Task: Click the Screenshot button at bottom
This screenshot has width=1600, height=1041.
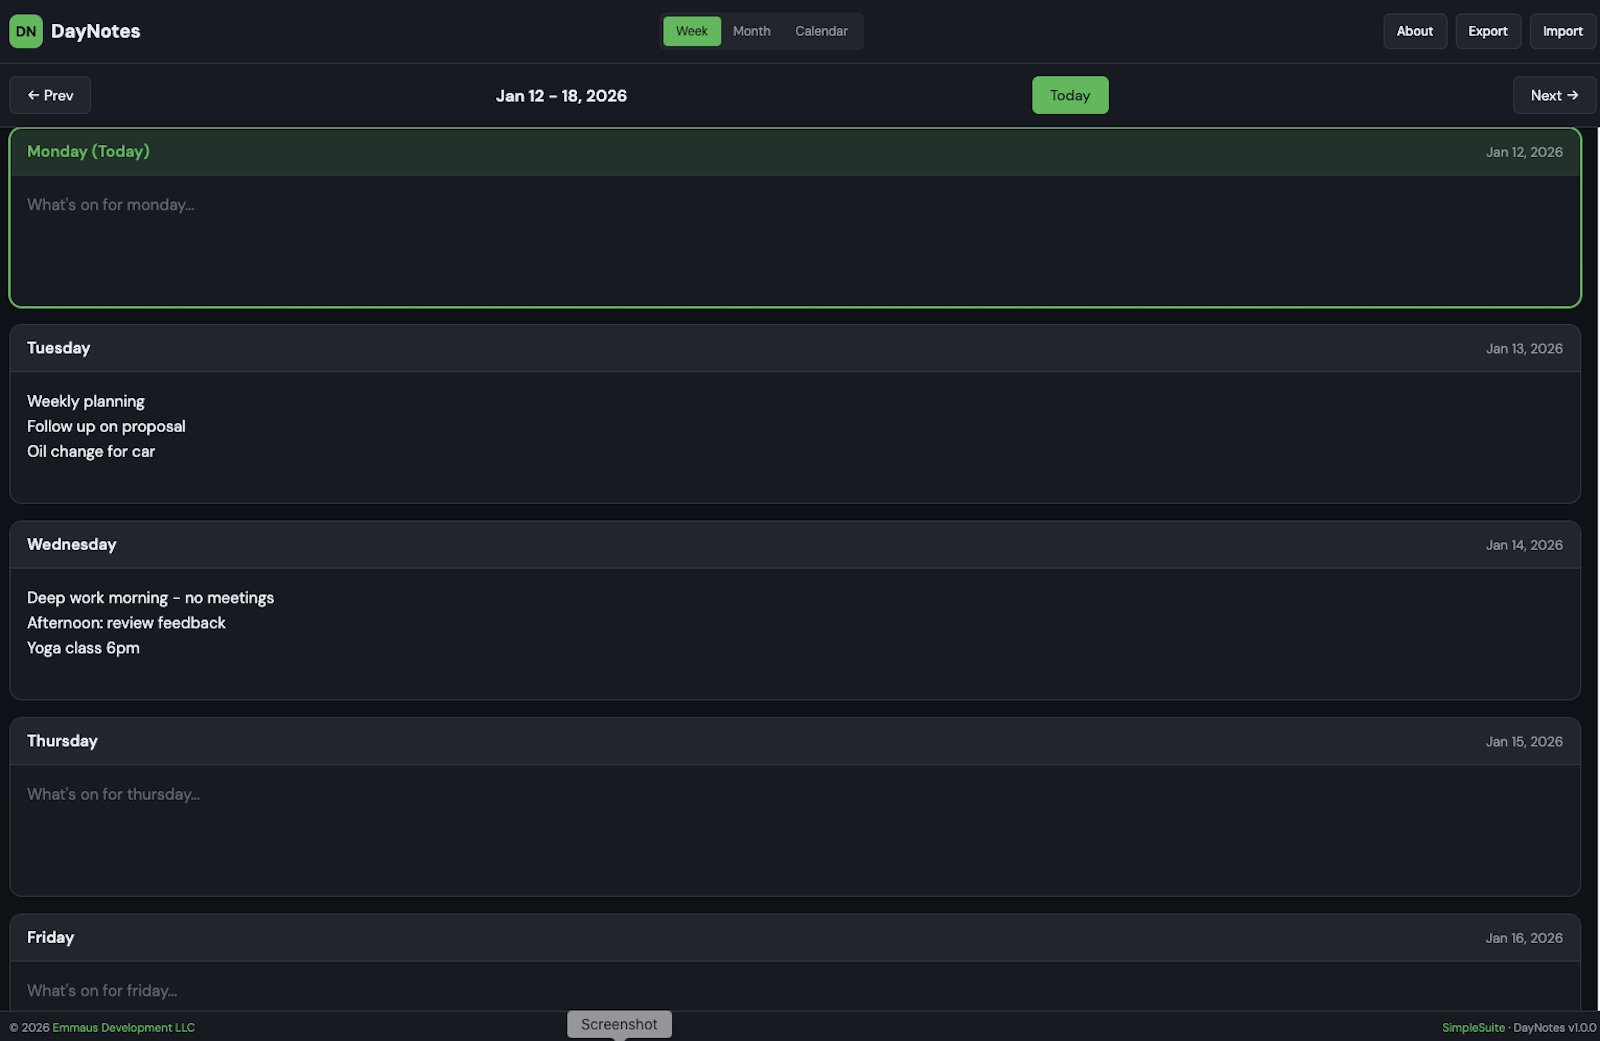Action: click(619, 1024)
